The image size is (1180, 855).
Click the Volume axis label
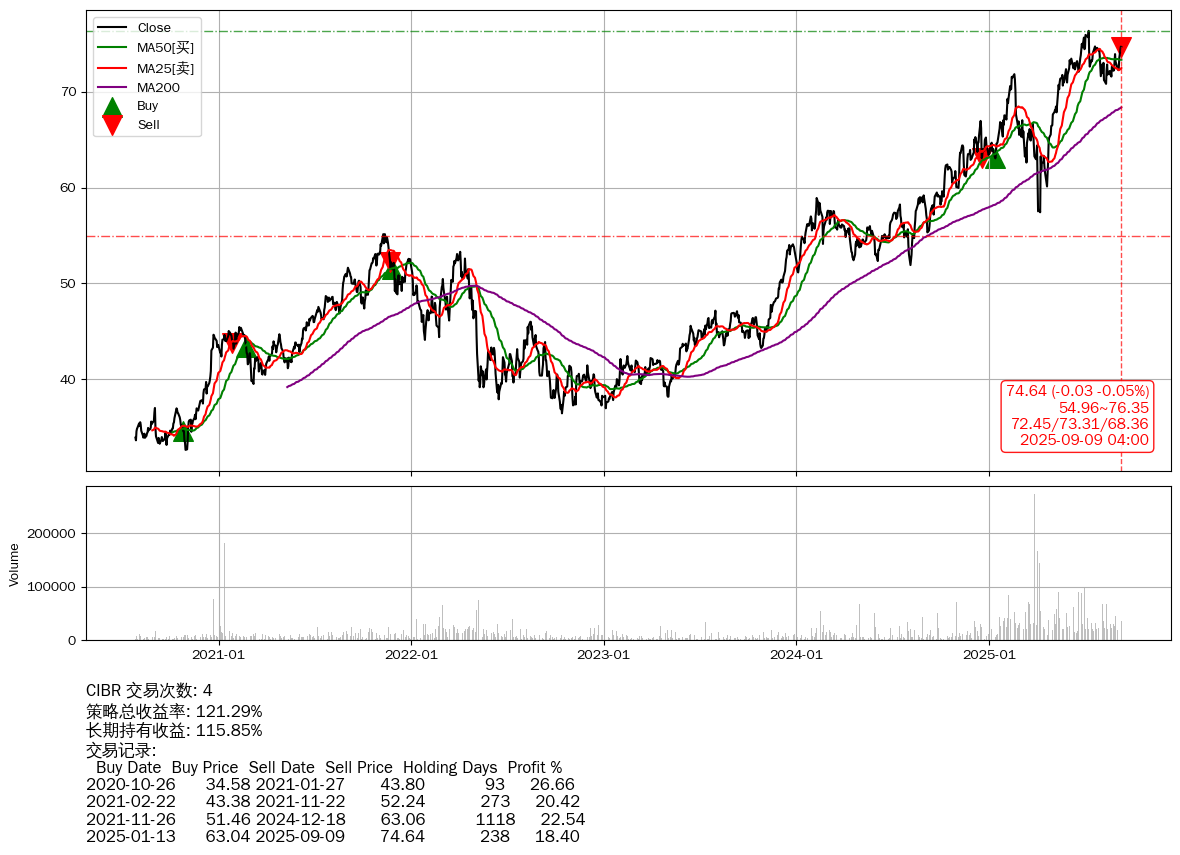tap(14, 564)
